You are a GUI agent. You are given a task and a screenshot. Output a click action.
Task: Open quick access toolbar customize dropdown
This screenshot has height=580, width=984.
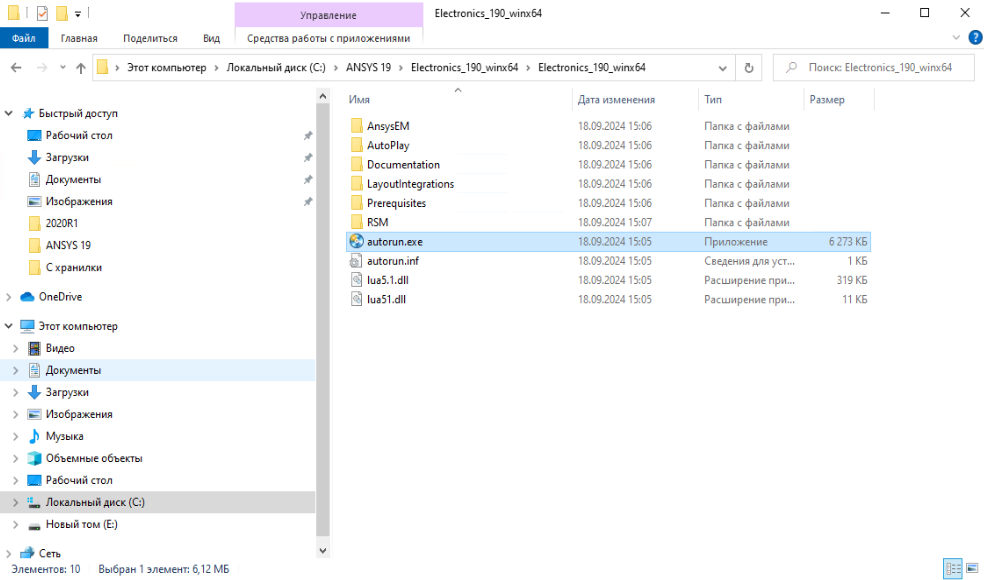[78, 13]
